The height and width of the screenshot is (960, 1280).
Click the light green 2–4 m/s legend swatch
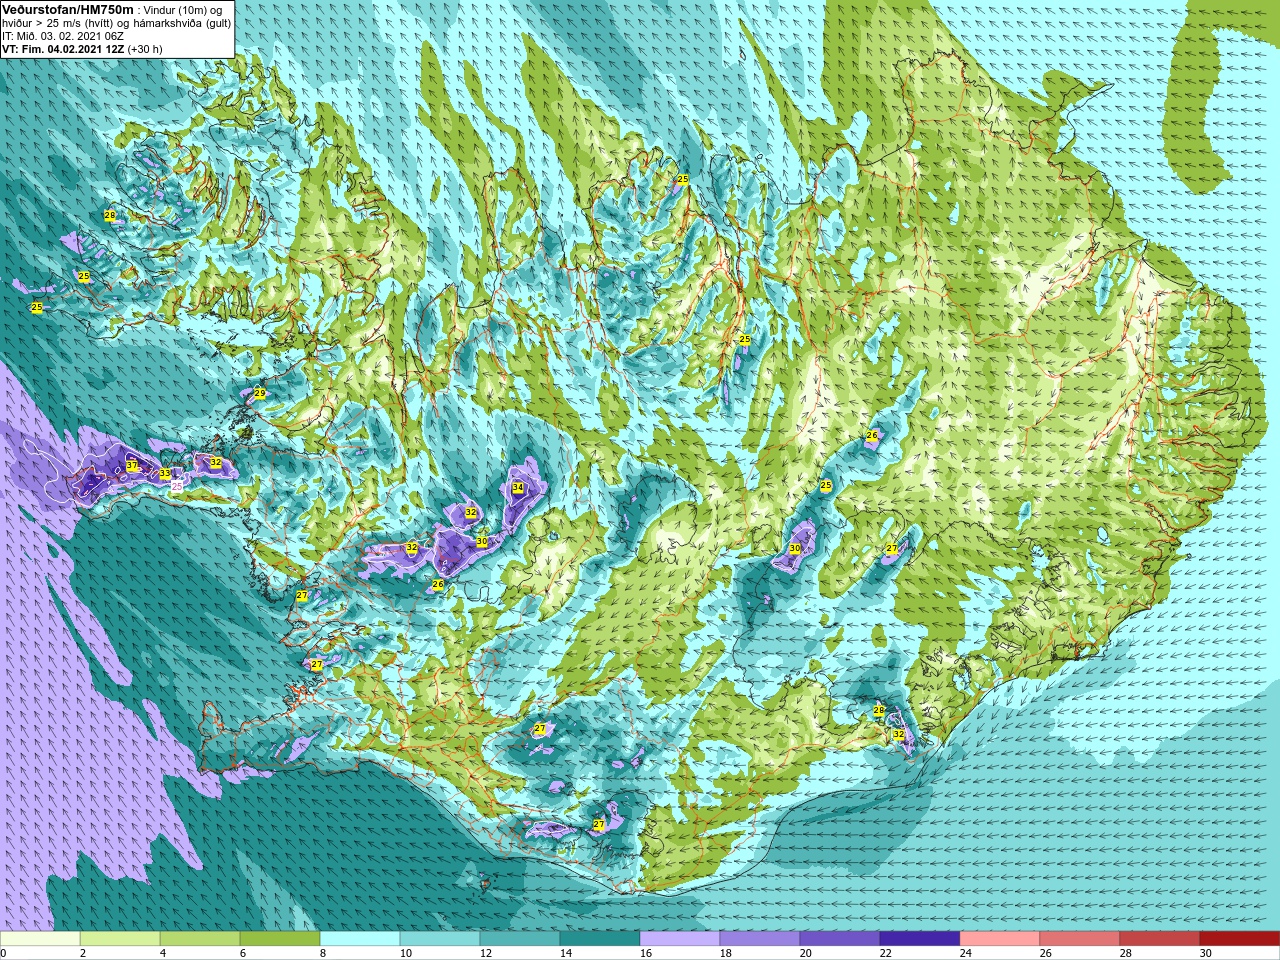120,939
